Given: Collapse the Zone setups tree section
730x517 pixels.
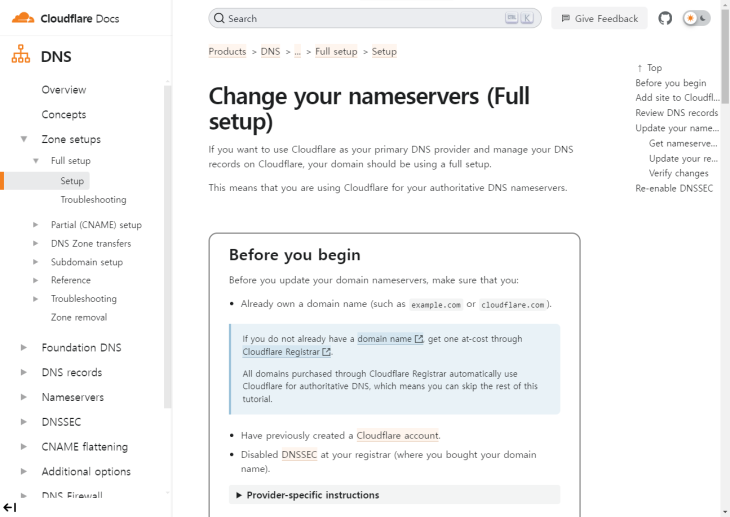Looking at the screenshot, I should [24, 139].
